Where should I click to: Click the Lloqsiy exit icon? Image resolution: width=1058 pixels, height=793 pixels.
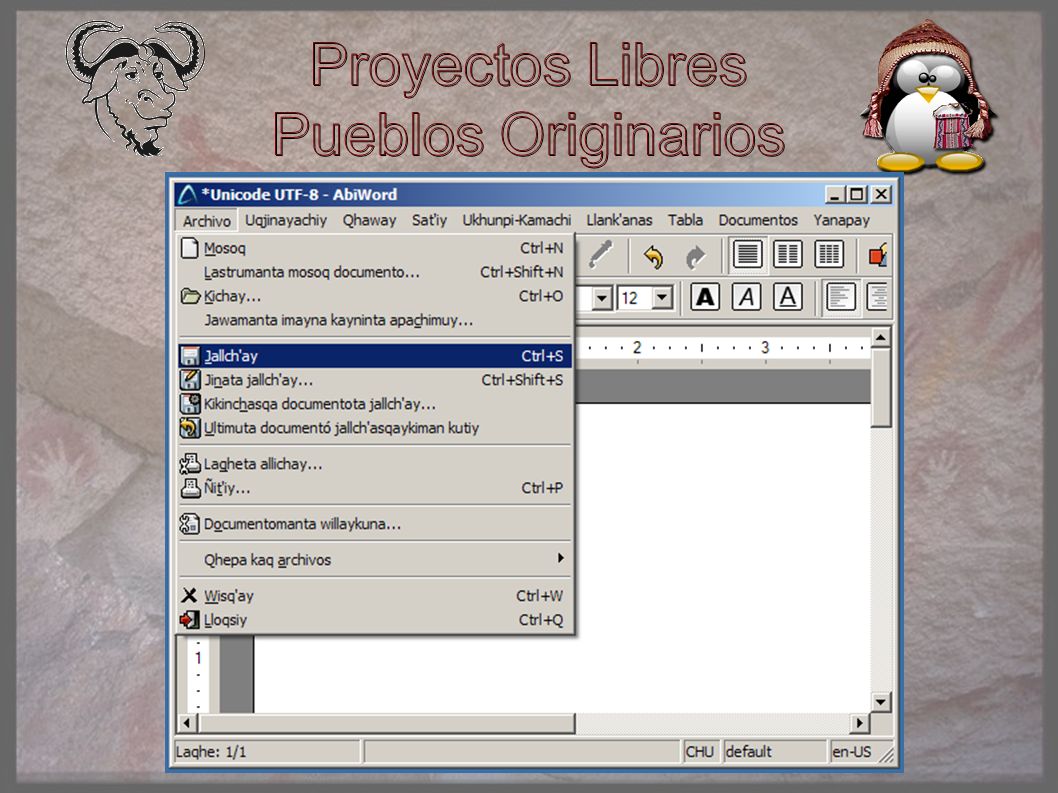coord(190,620)
